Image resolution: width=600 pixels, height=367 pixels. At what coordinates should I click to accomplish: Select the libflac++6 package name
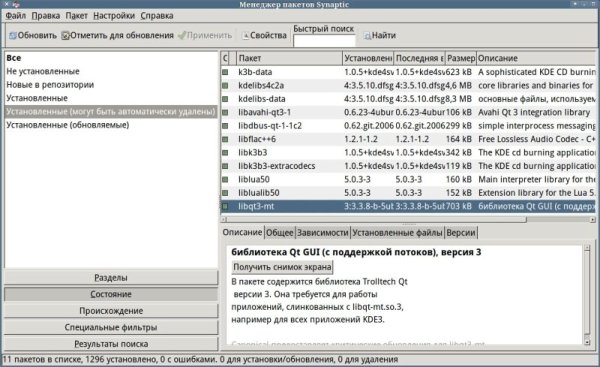point(257,139)
